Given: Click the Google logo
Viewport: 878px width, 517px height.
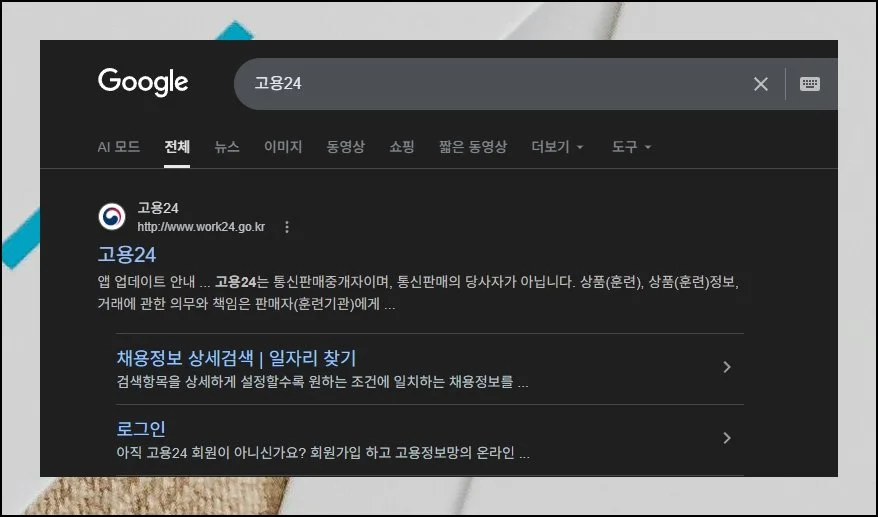Looking at the screenshot, I should click(143, 82).
